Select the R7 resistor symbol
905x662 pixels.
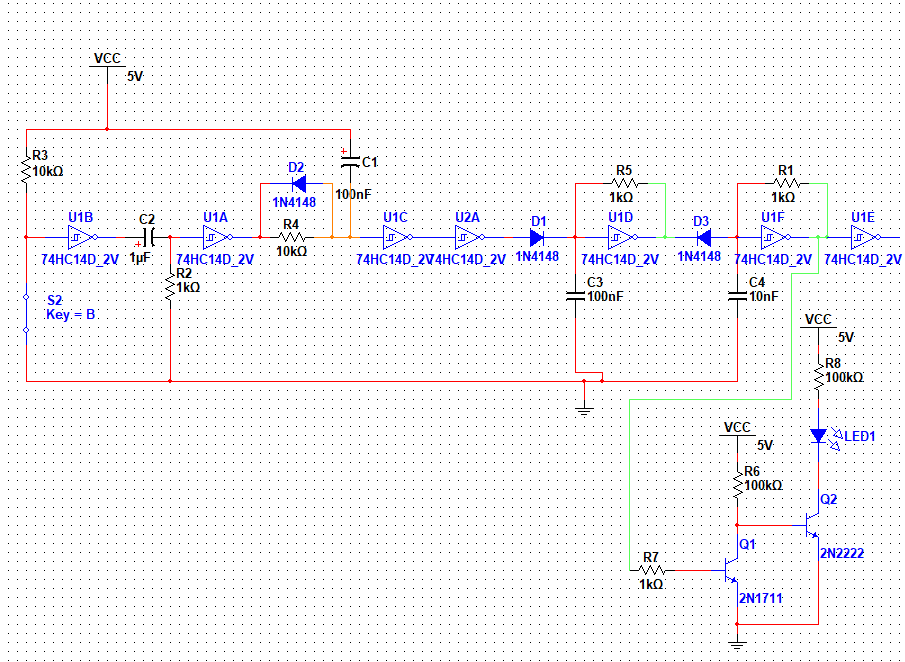tap(652, 571)
